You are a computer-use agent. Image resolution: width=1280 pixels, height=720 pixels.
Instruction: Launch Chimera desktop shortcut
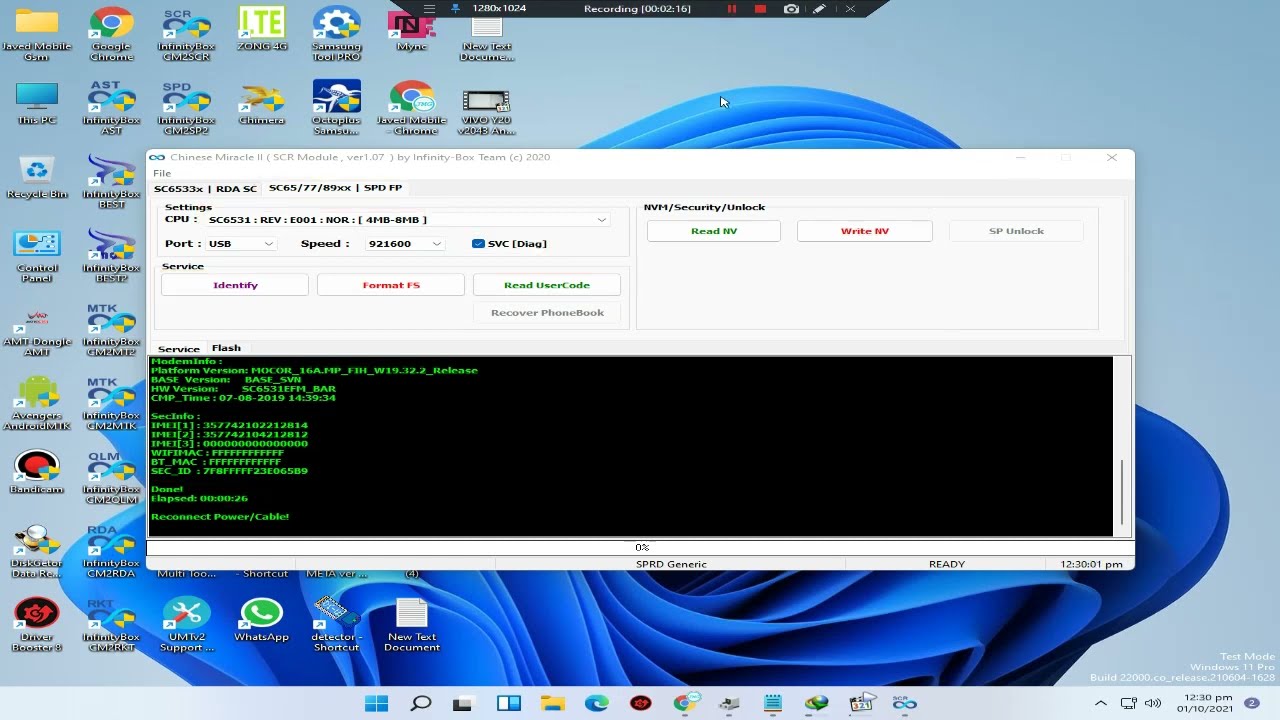click(262, 104)
